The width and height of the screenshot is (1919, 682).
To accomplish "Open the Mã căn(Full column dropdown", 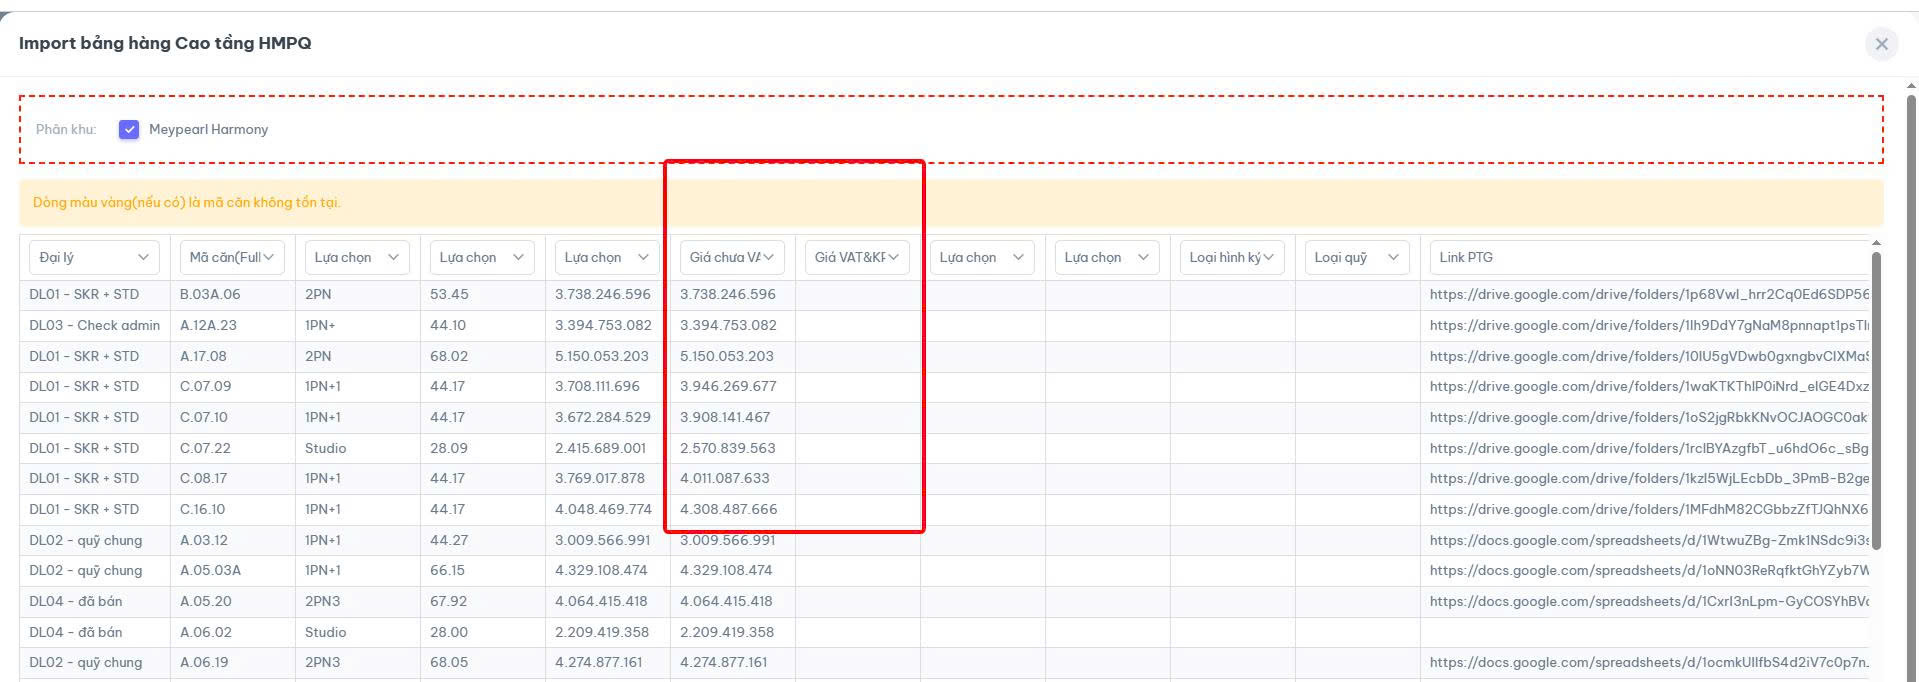I will coord(232,257).
